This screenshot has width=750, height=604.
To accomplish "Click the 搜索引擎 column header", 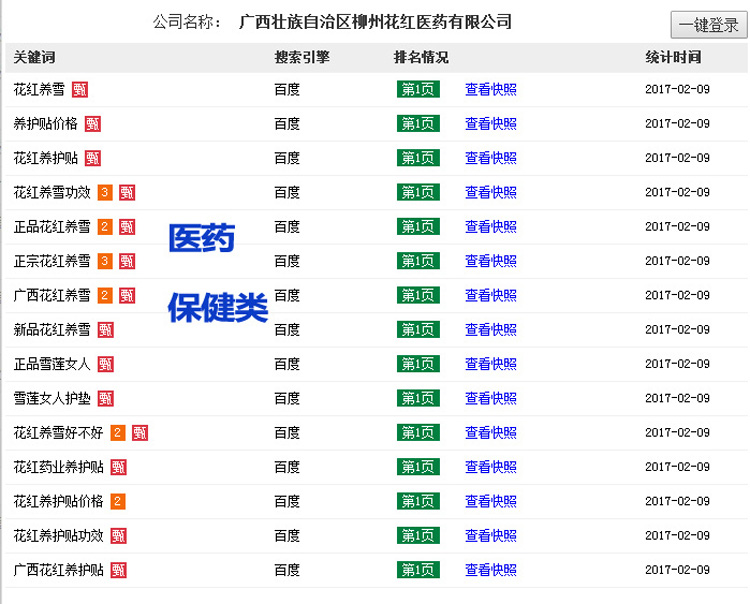I will (x=302, y=57).
